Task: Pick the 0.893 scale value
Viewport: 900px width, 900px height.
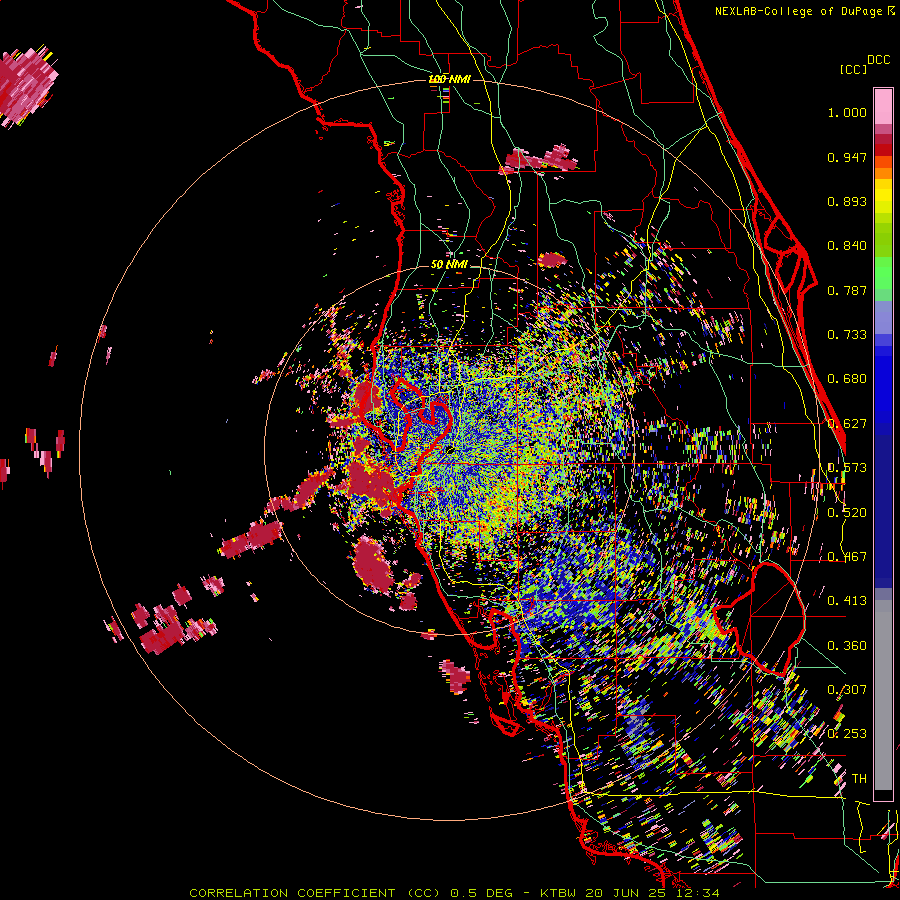Action: (847, 201)
